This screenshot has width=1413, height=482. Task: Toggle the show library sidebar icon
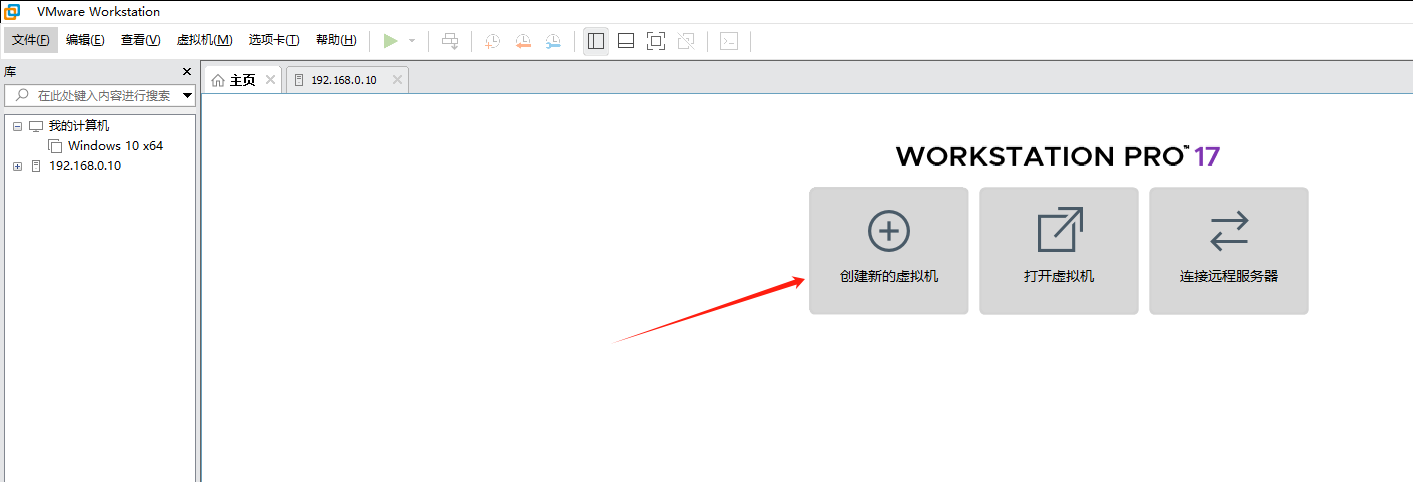pyautogui.click(x=596, y=41)
